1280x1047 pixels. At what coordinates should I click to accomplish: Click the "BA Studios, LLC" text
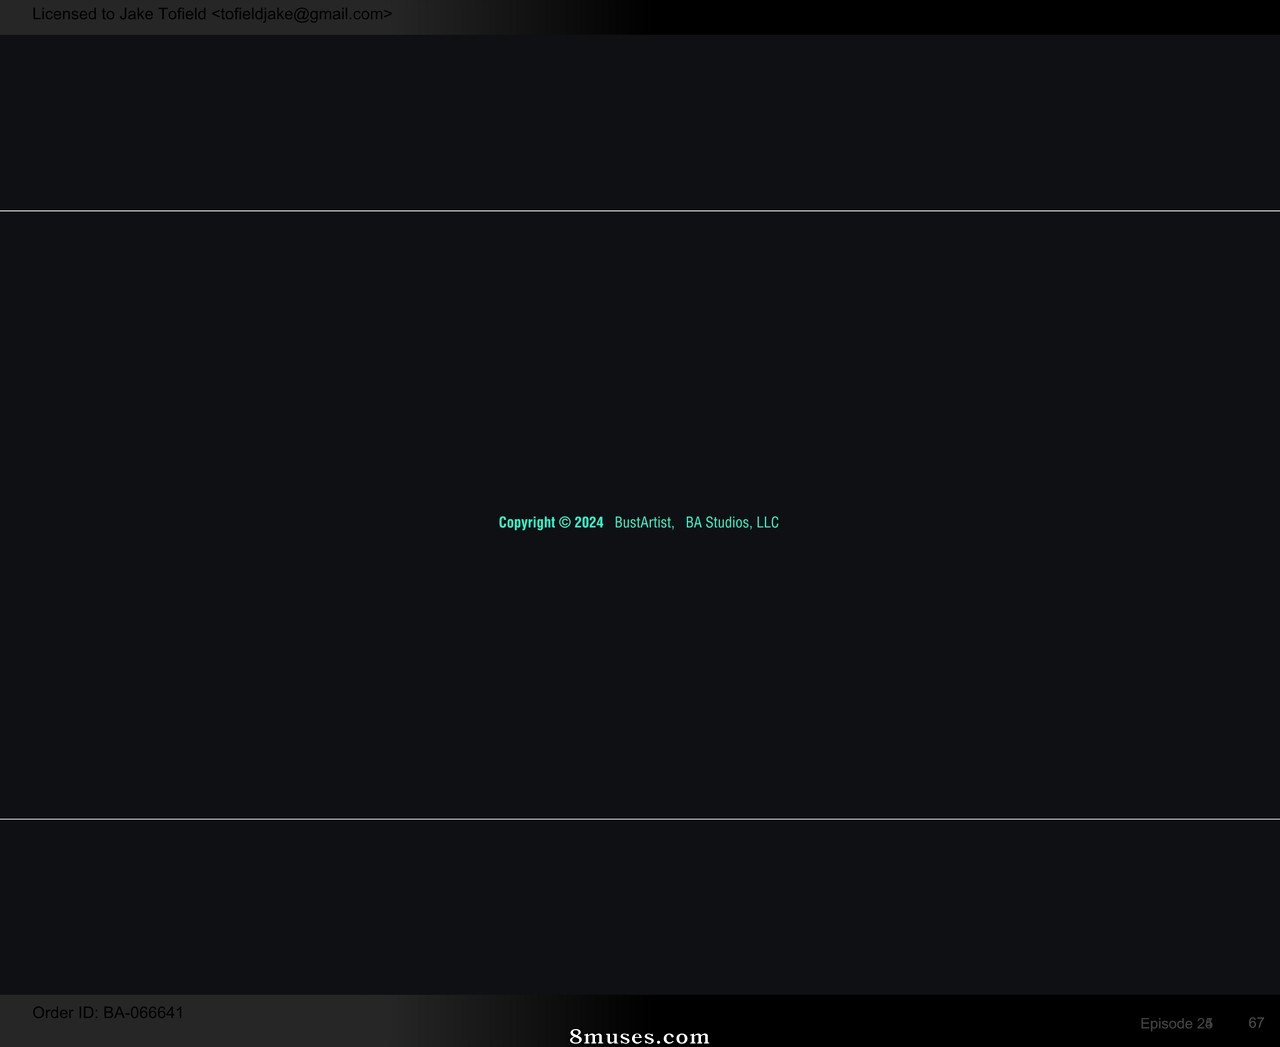click(x=732, y=522)
